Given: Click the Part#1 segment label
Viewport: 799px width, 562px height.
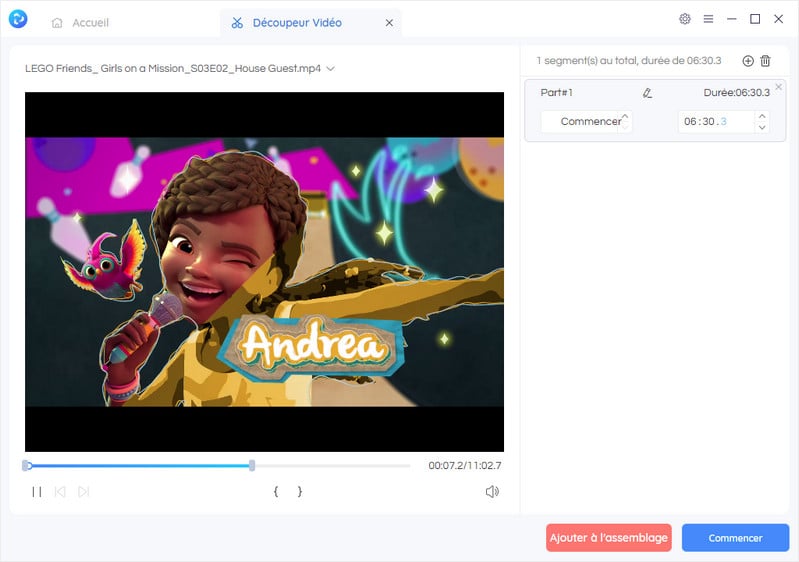Looking at the screenshot, I should [x=556, y=93].
